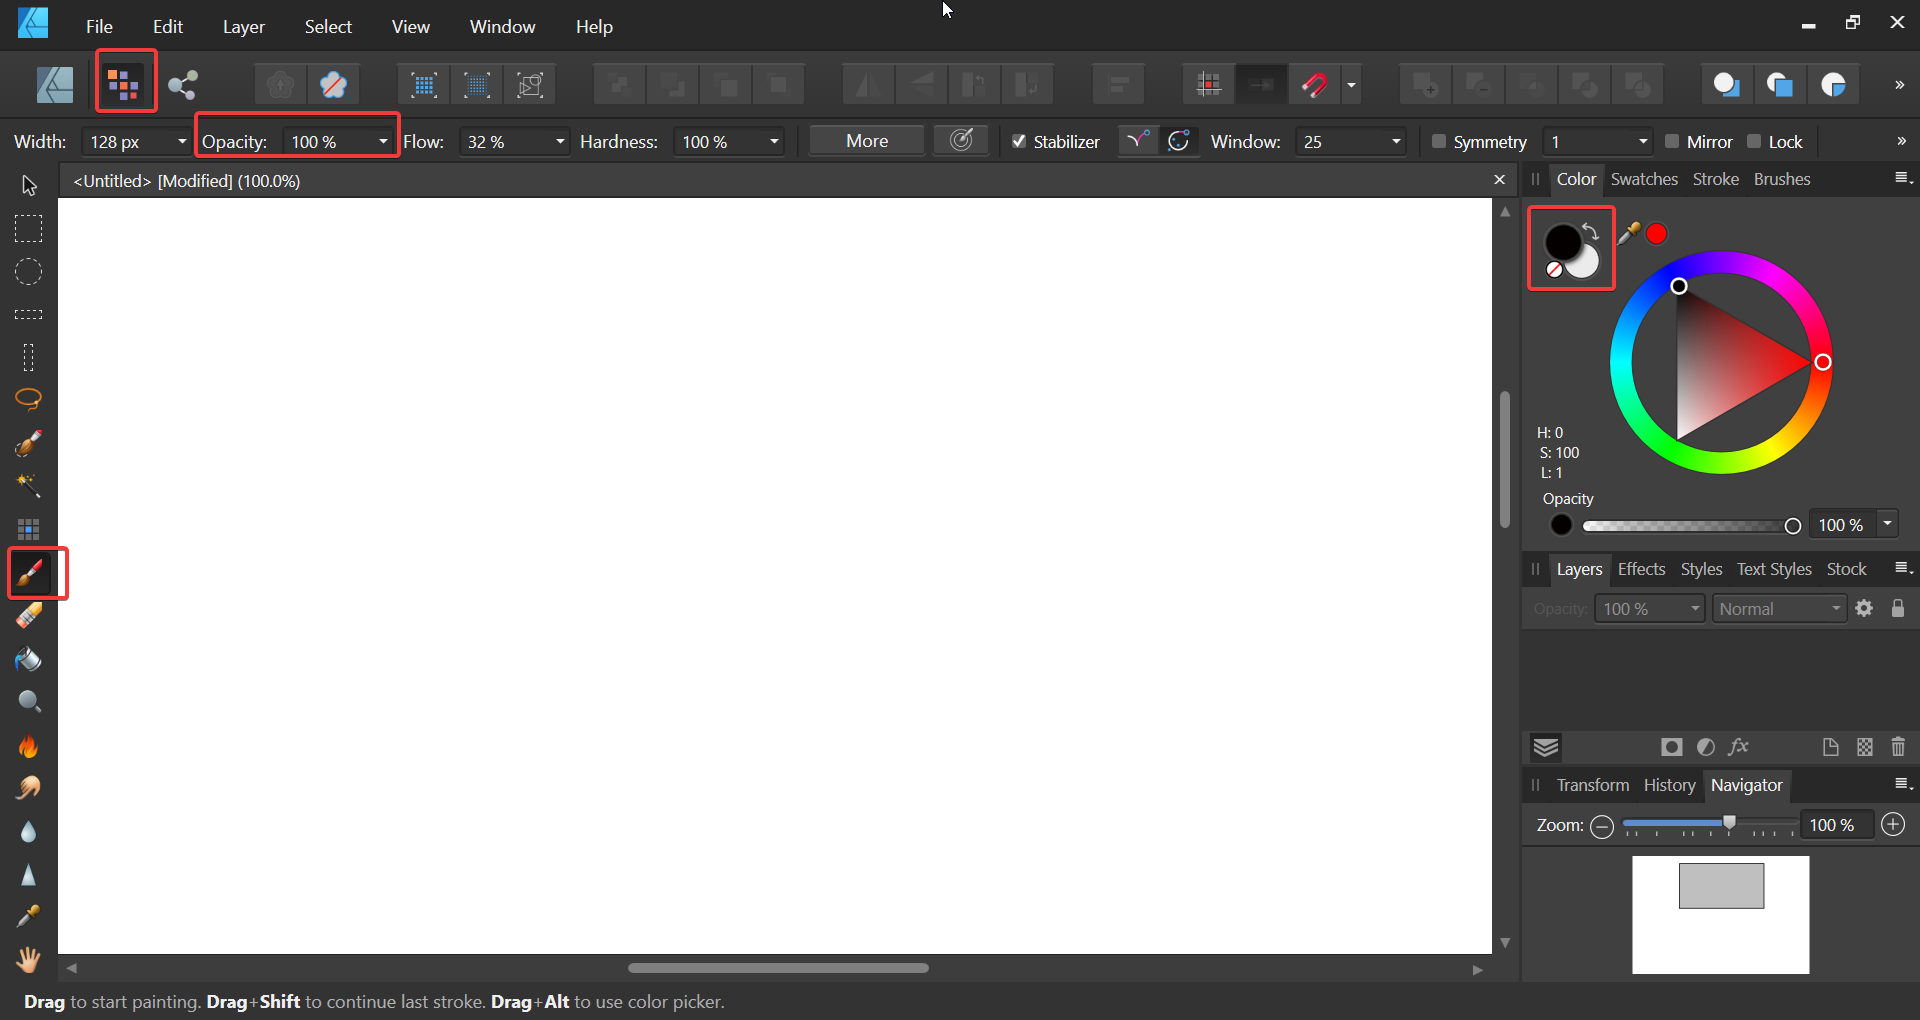Expand snapping options dropdown arrow
The height and width of the screenshot is (1020, 1920).
(1351, 85)
